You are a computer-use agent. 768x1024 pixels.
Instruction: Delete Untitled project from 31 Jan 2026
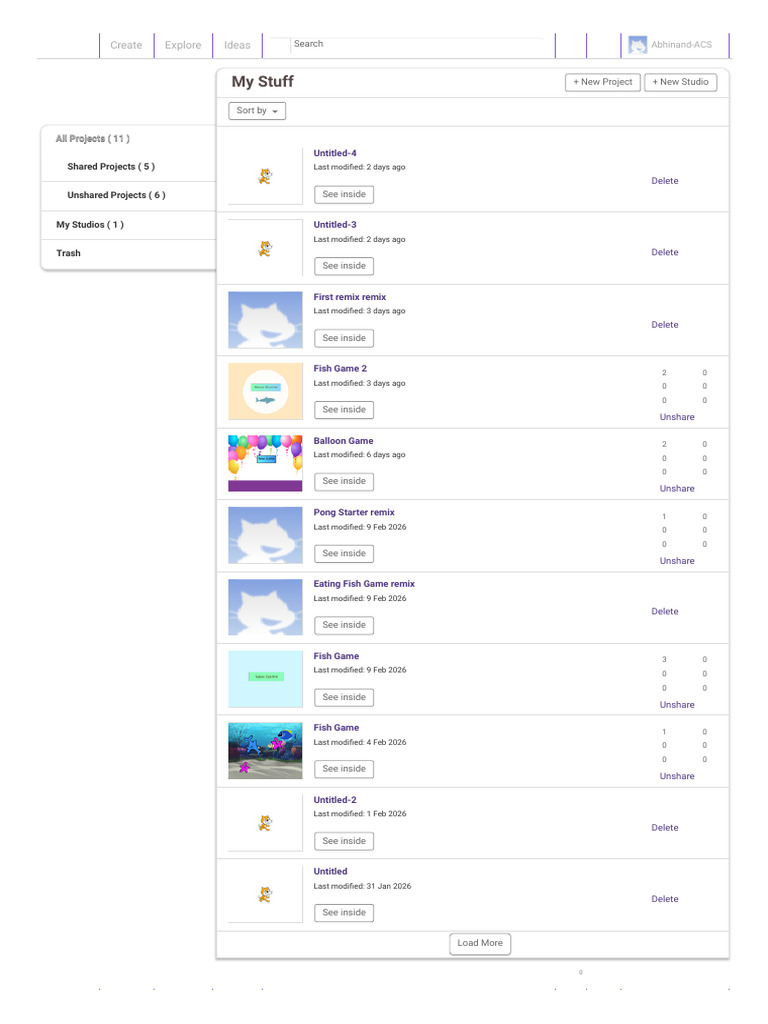pyautogui.click(x=665, y=899)
